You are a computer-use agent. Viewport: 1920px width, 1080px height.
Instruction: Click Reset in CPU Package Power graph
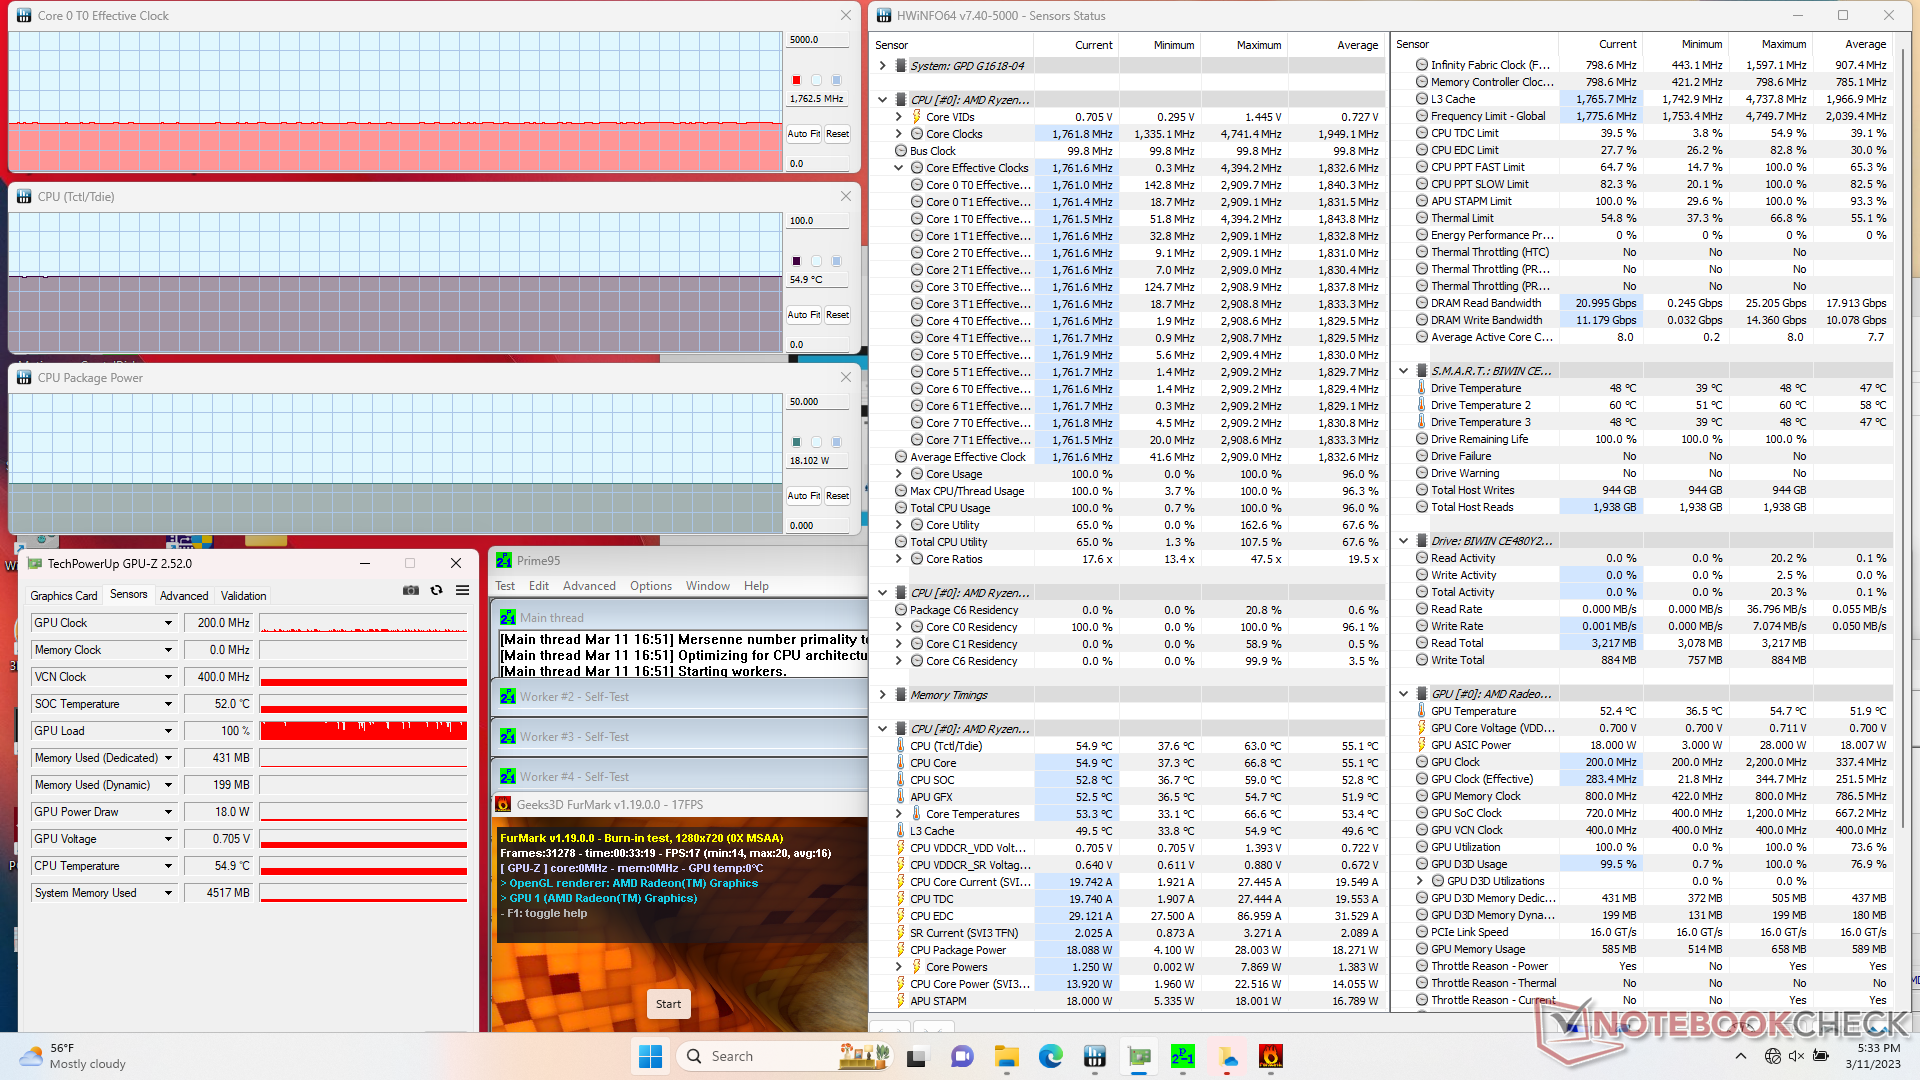pyautogui.click(x=837, y=496)
